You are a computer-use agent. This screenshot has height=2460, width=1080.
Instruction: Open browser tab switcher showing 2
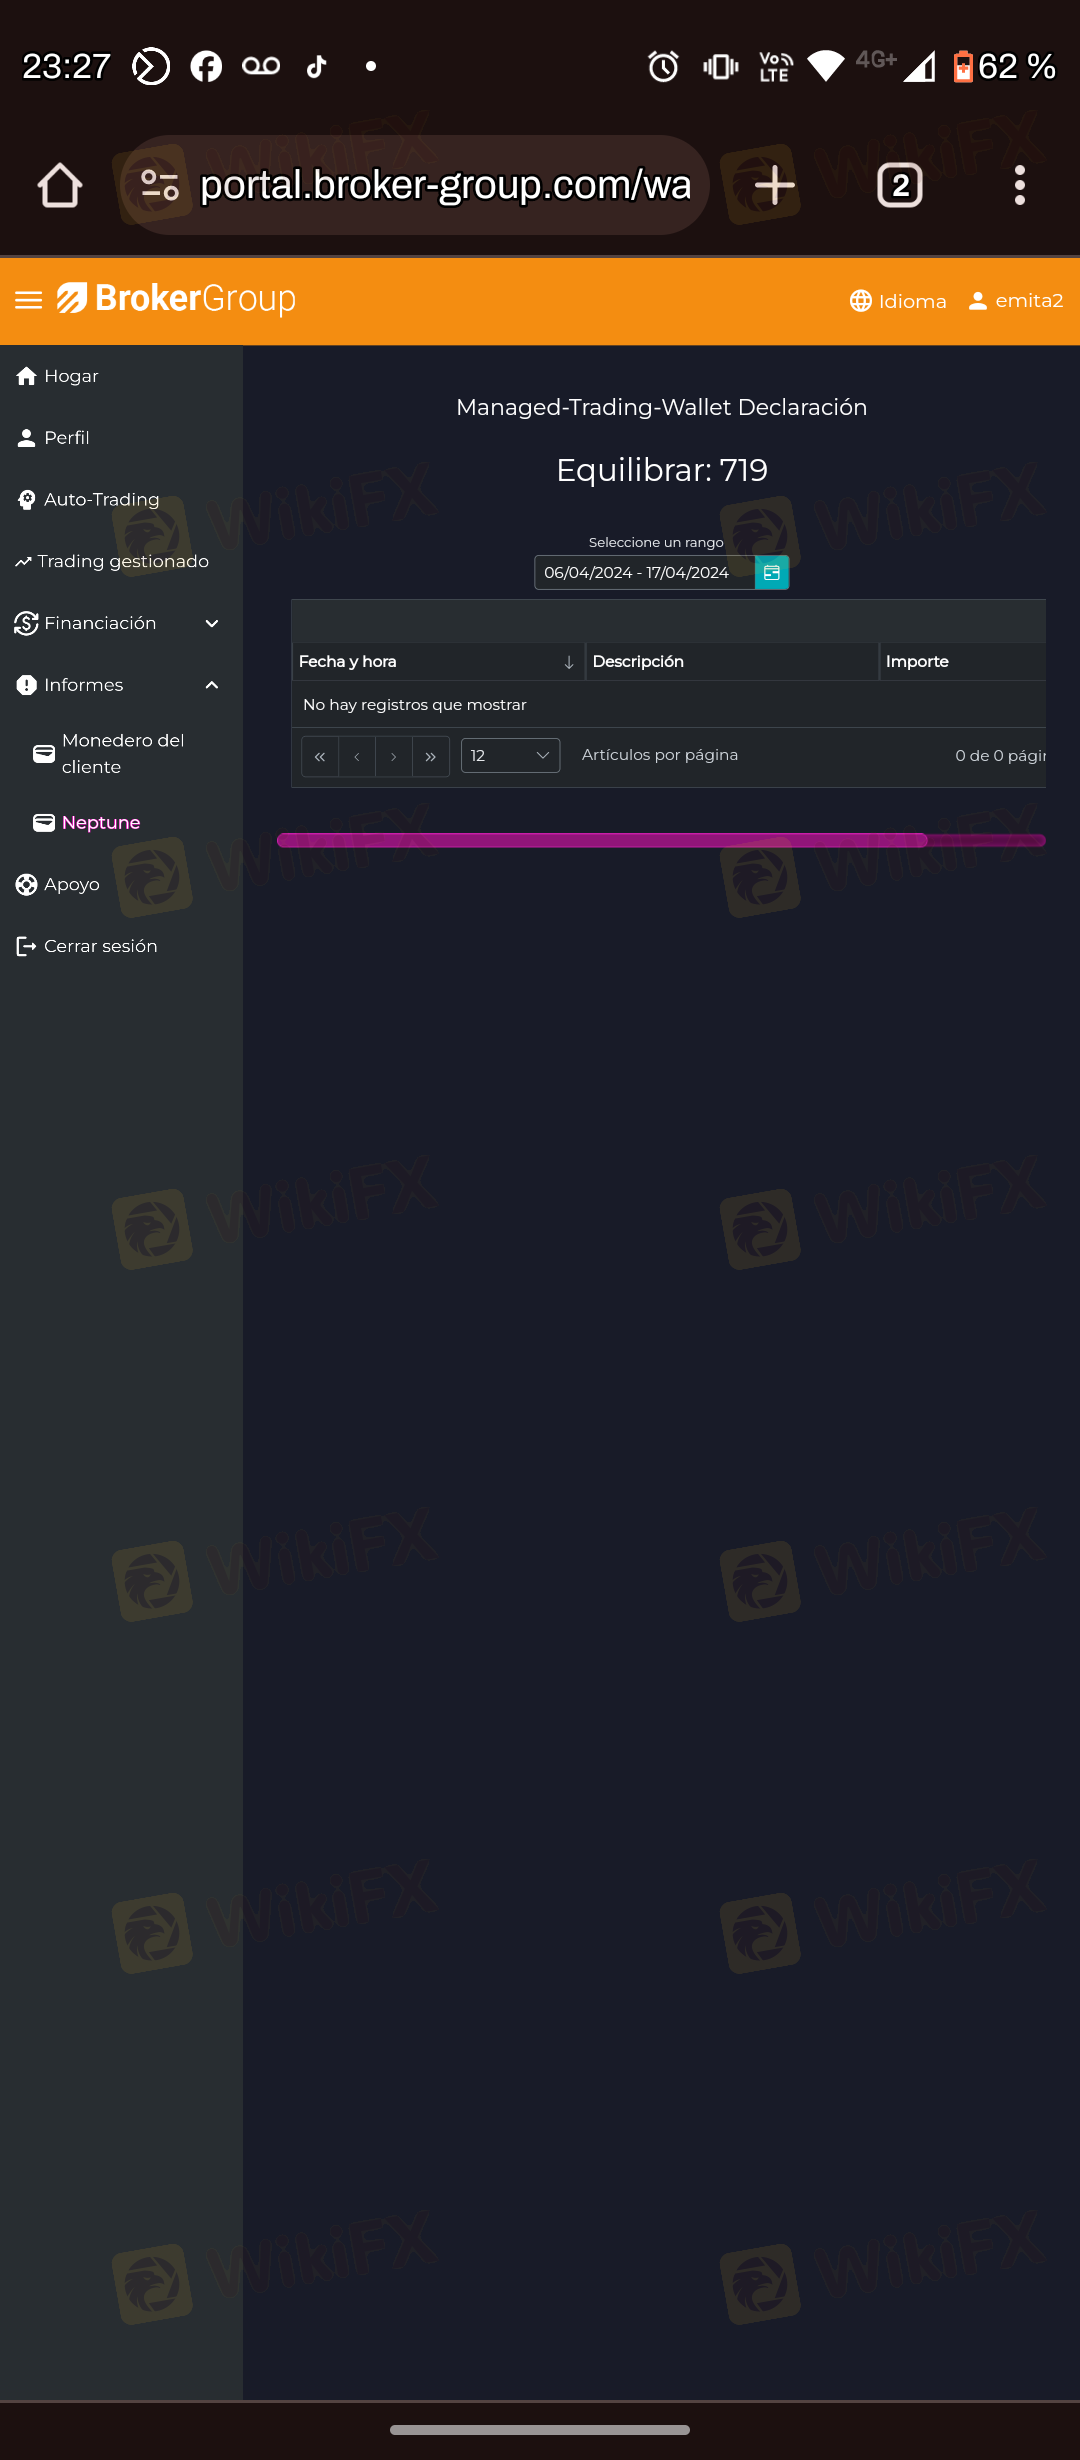(x=899, y=186)
